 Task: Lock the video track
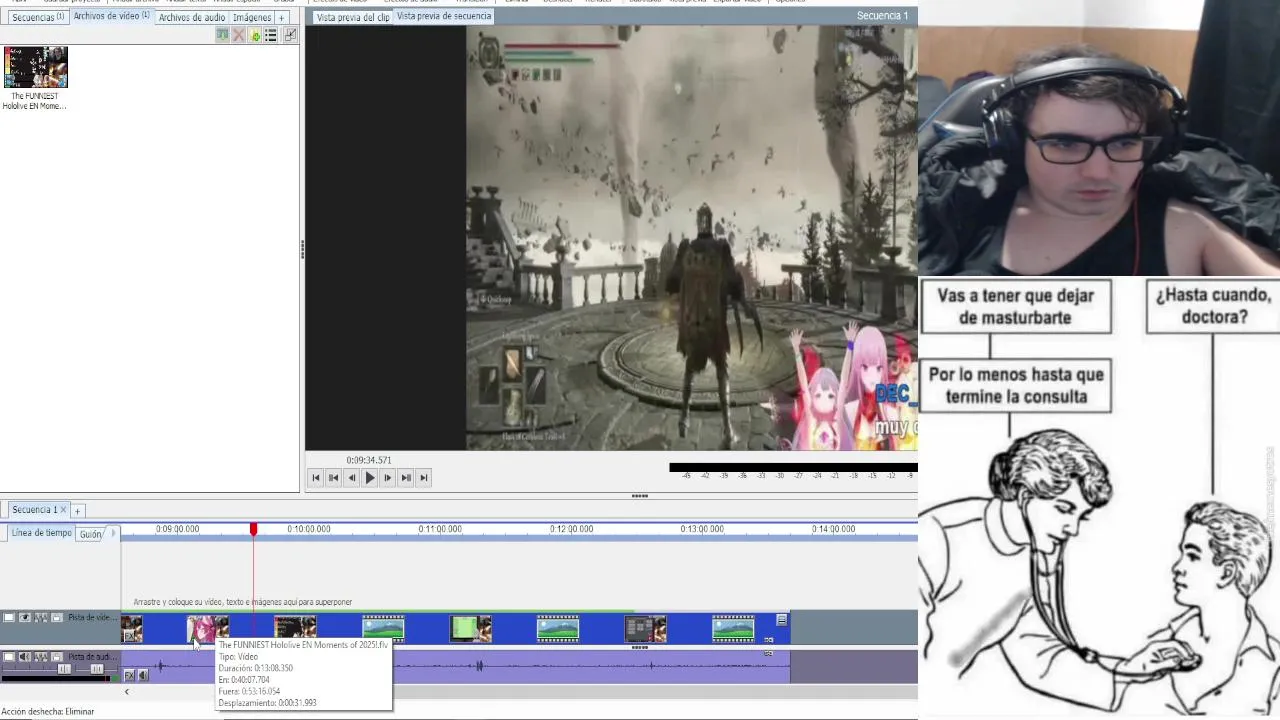(57, 618)
